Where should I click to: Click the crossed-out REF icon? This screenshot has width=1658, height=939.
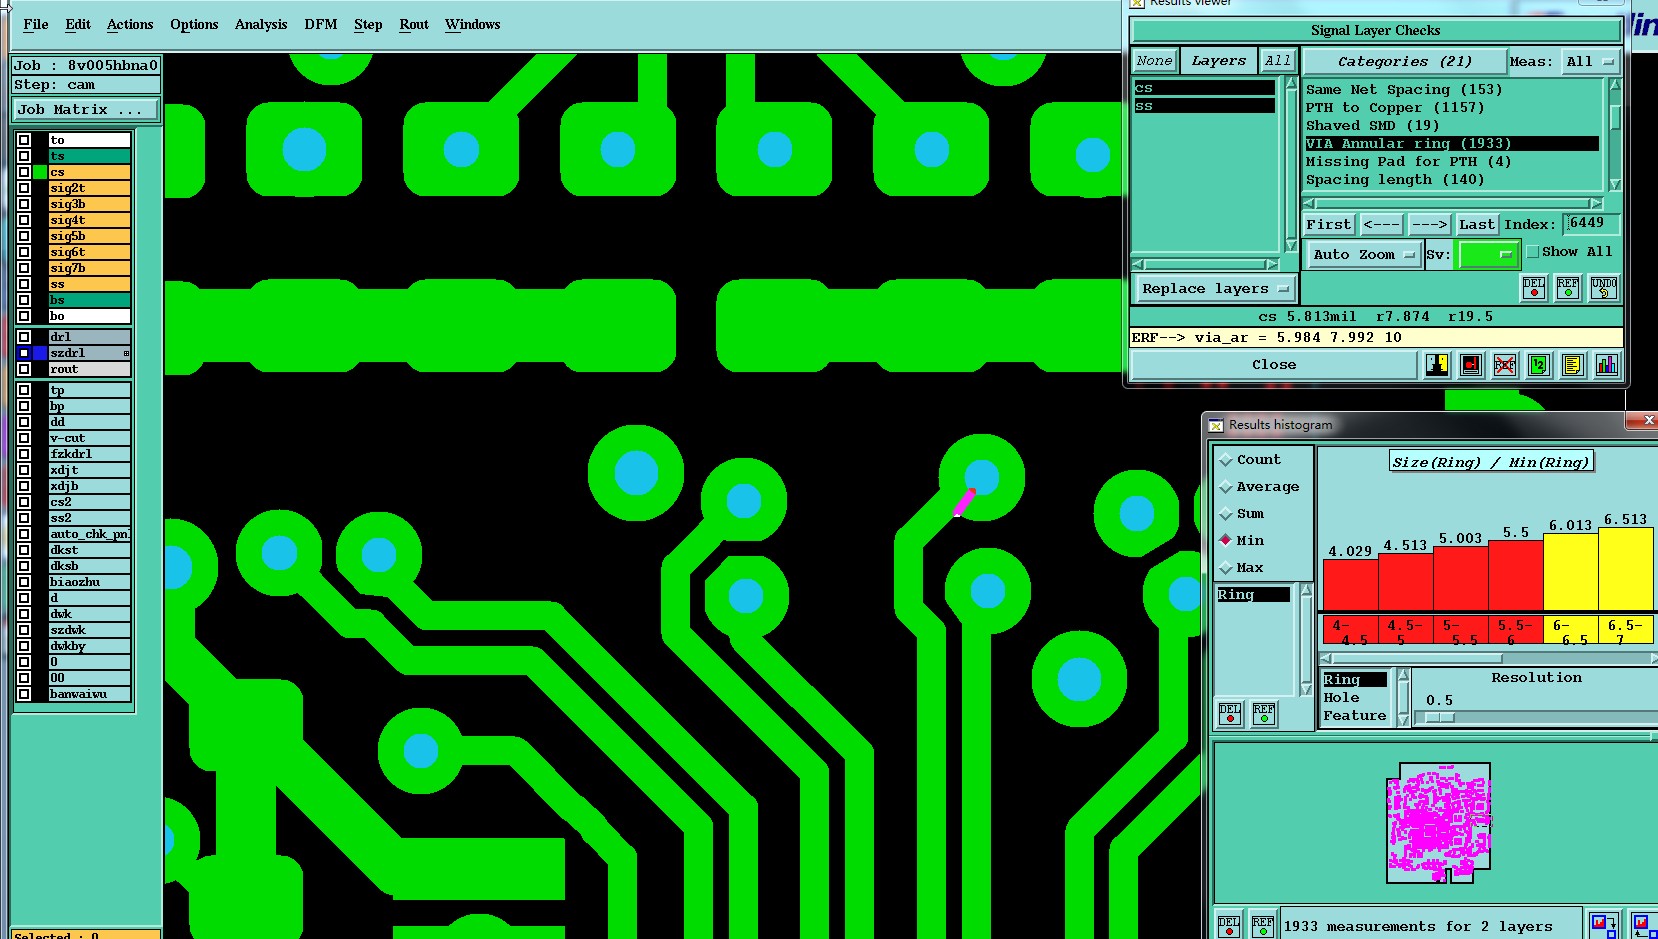[1505, 365]
